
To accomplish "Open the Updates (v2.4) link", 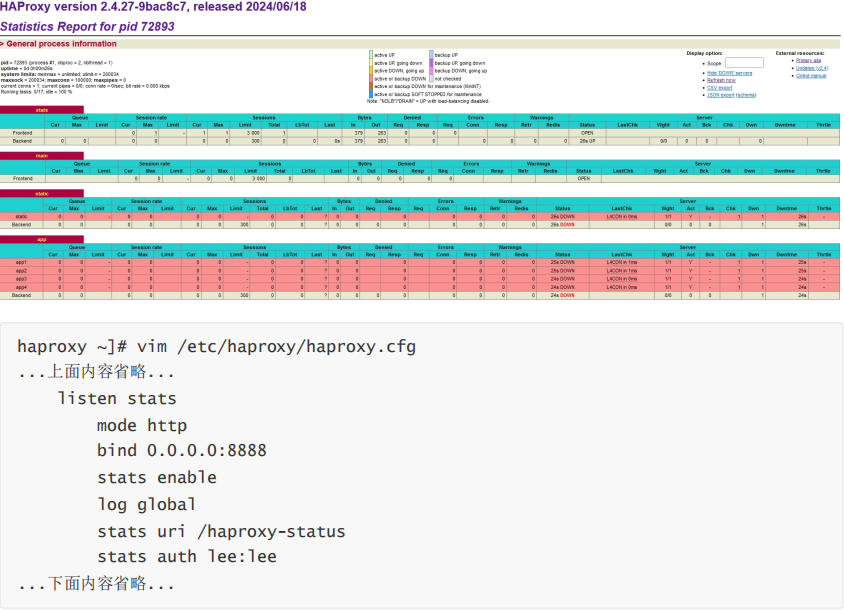I will (812, 68).
